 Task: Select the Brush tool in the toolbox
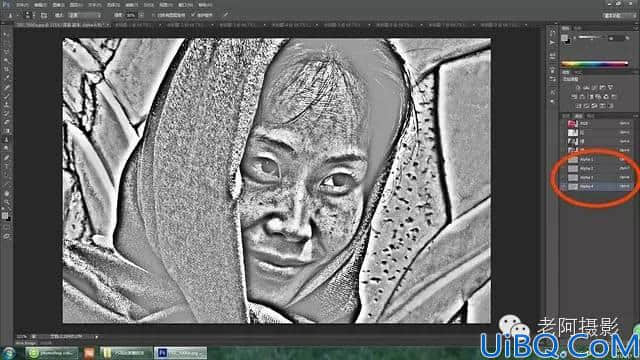(6, 96)
